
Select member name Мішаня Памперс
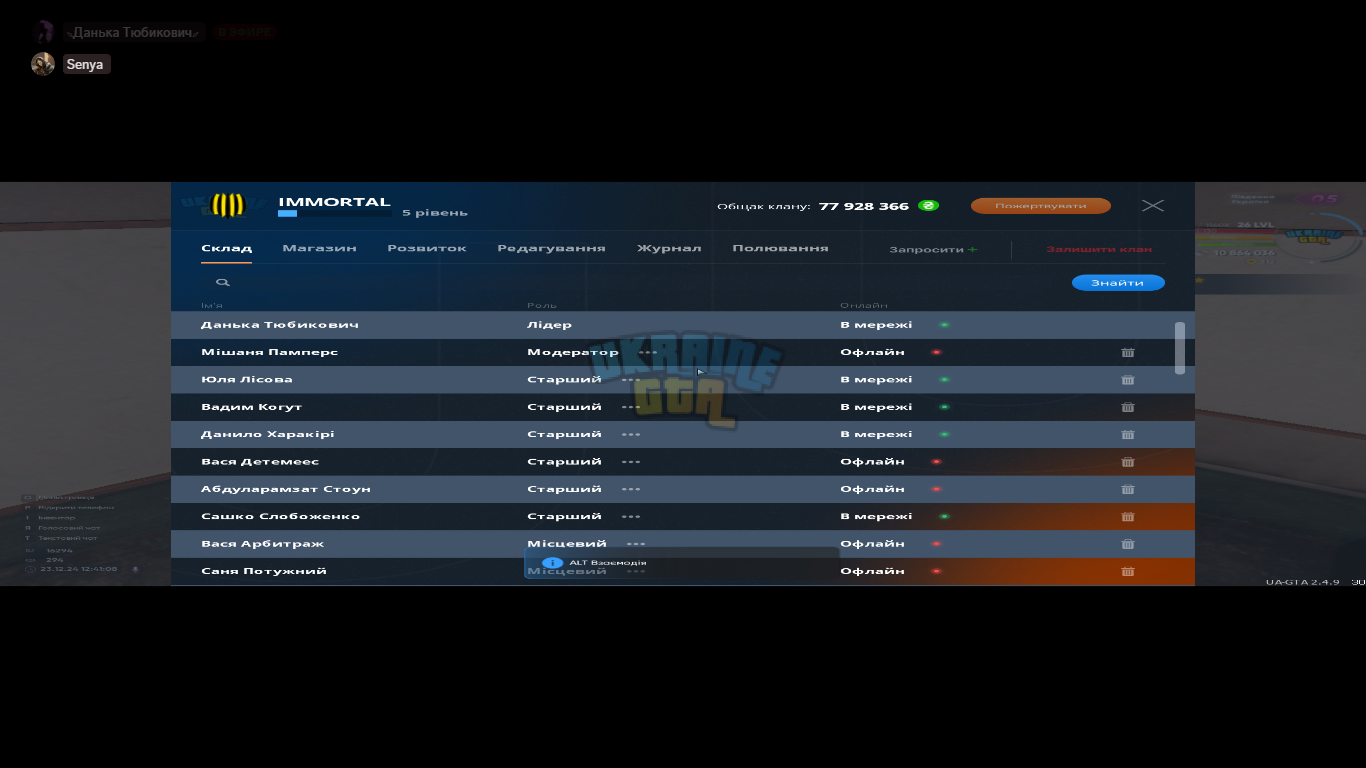(x=269, y=352)
